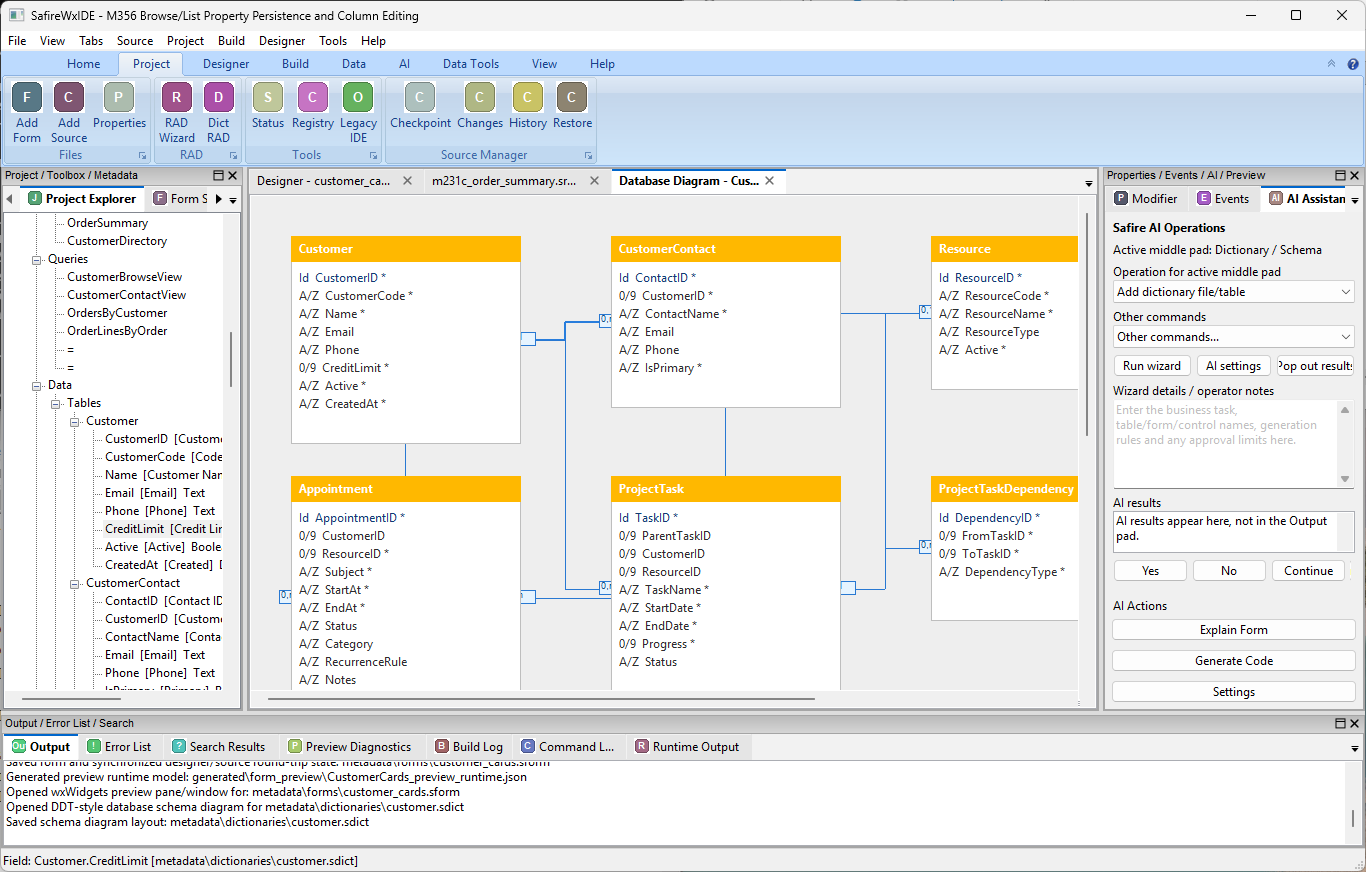Image resolution: width=1366 pixels, height=872 pixels.
Task: Click the Add Form ribbon icon
Action: 27,98
